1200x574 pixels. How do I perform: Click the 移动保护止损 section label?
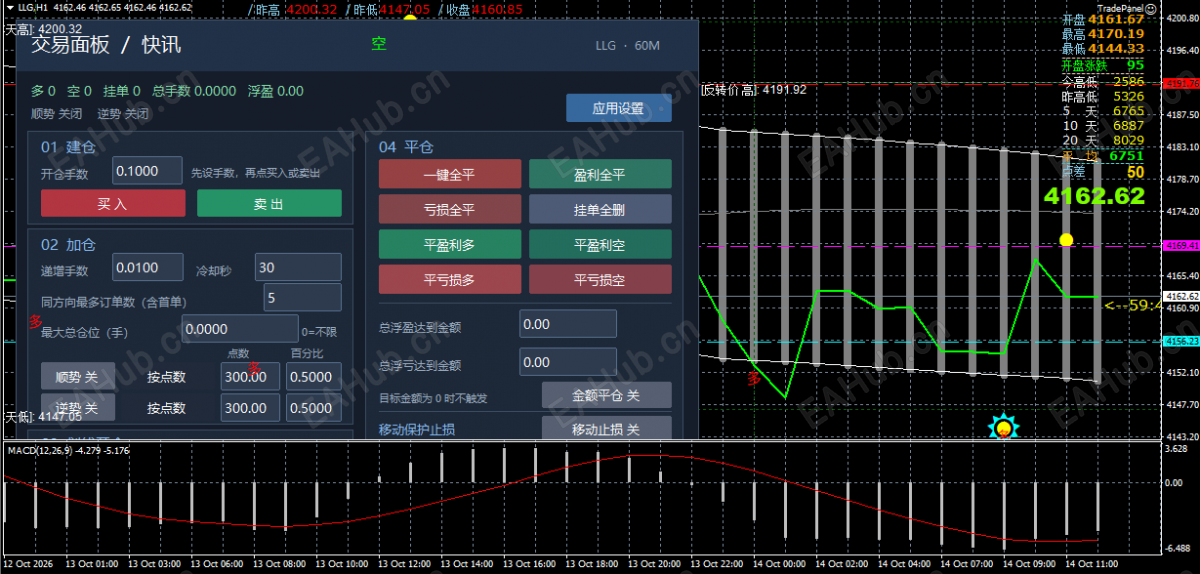[x=417, y=430]
